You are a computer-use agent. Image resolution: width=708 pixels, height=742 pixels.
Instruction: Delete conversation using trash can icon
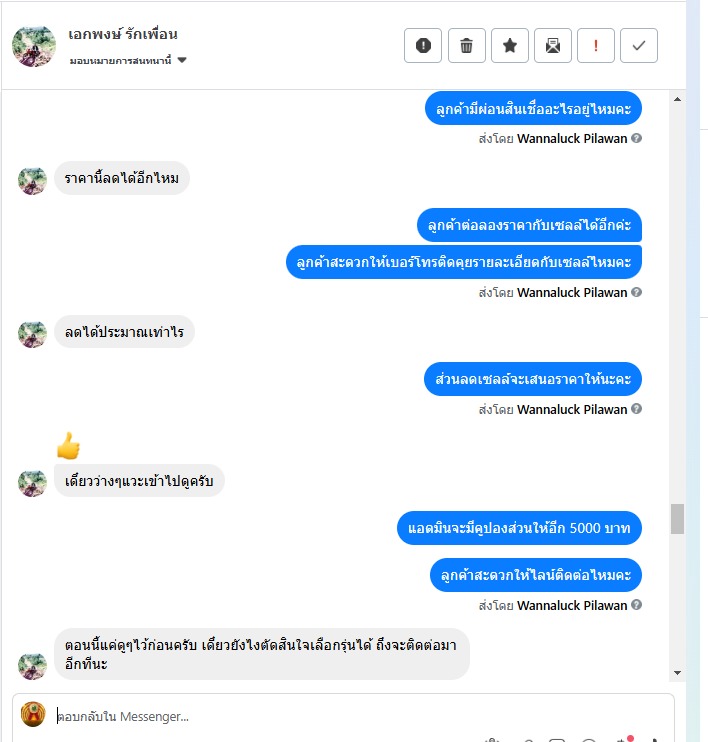(x=466, y=45)
